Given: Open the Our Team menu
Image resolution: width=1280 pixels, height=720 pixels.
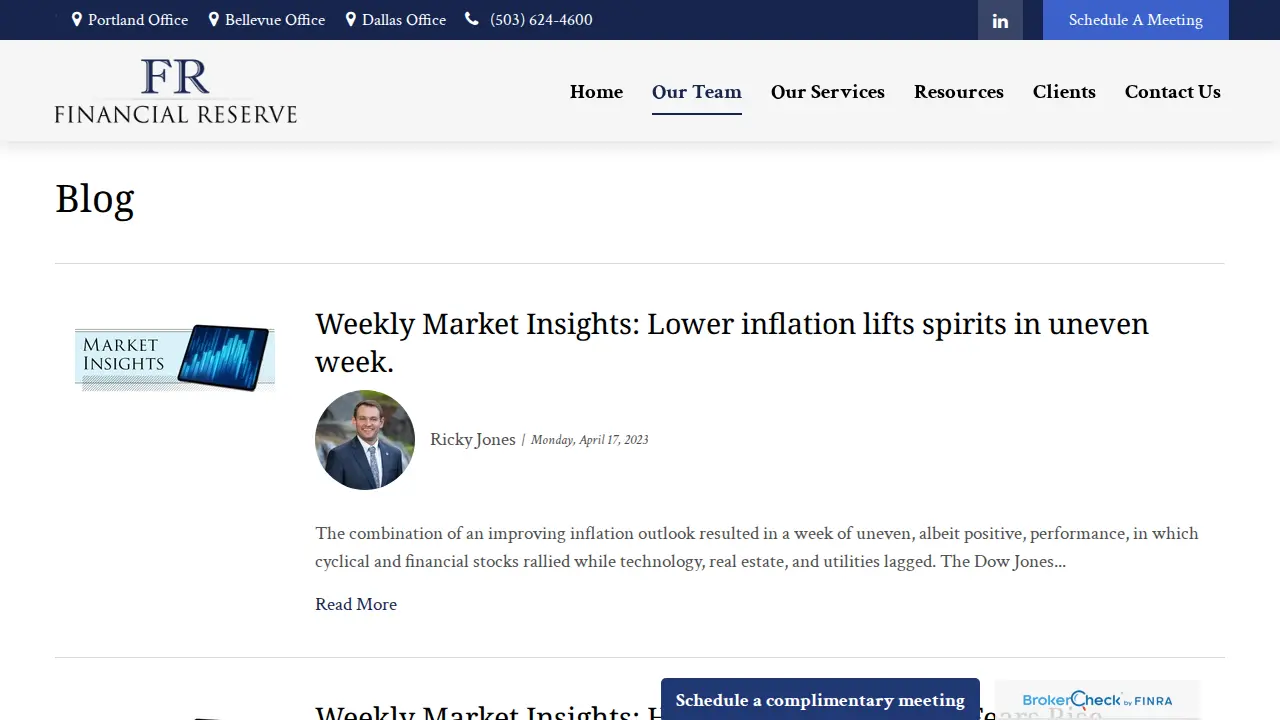Looking at the screenshot, I should (x=697, y=92).
